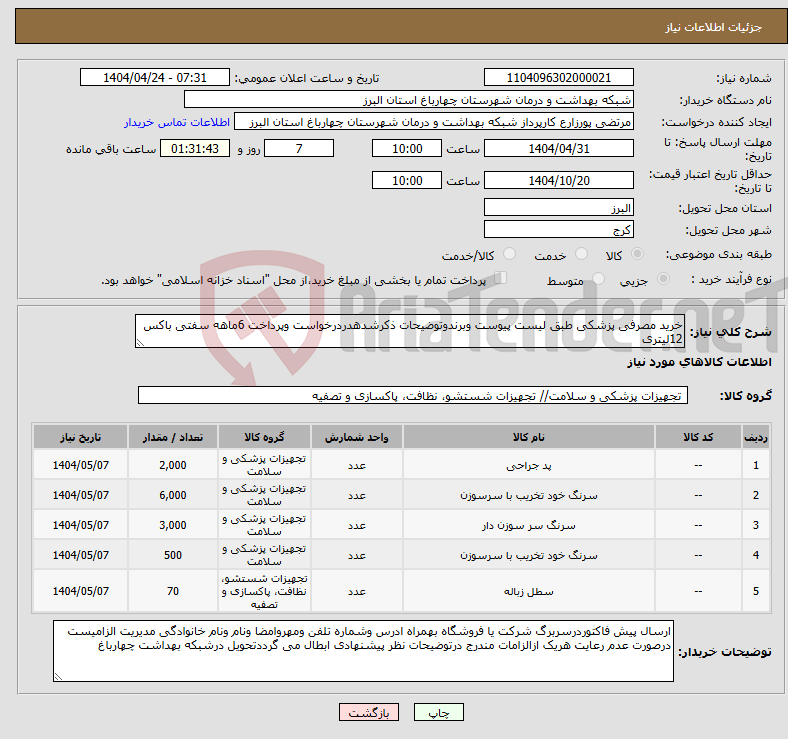
Task: Click remaining time field 01:31:43
Action: tap(195, 148)
